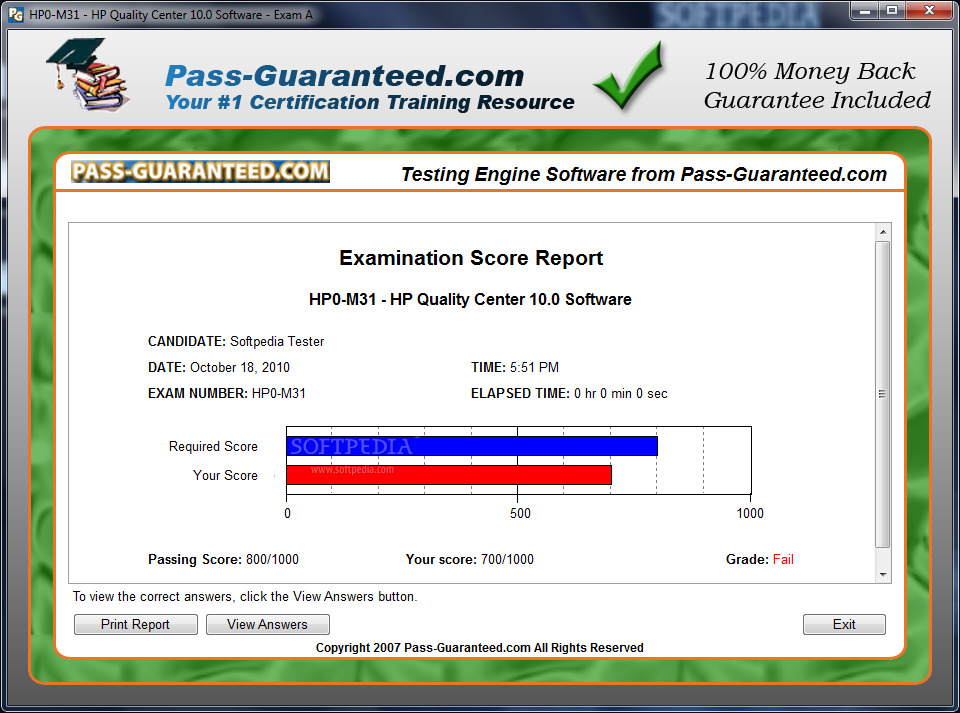
Task: Click the report scrollbar down arrow
Action: (x=882, y=574)
